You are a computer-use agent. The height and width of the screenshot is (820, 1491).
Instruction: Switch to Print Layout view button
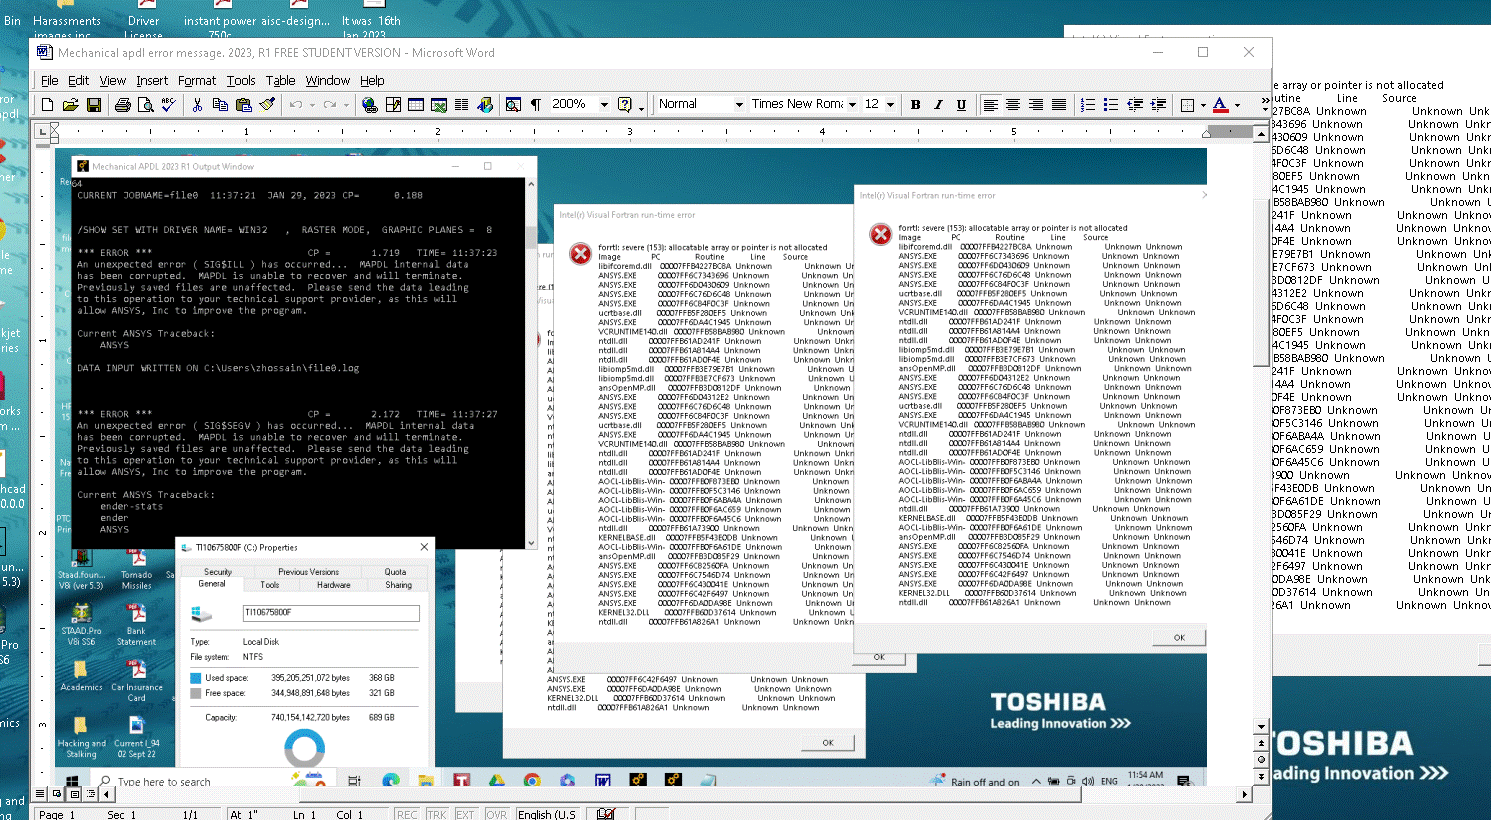tap(74, 794)
